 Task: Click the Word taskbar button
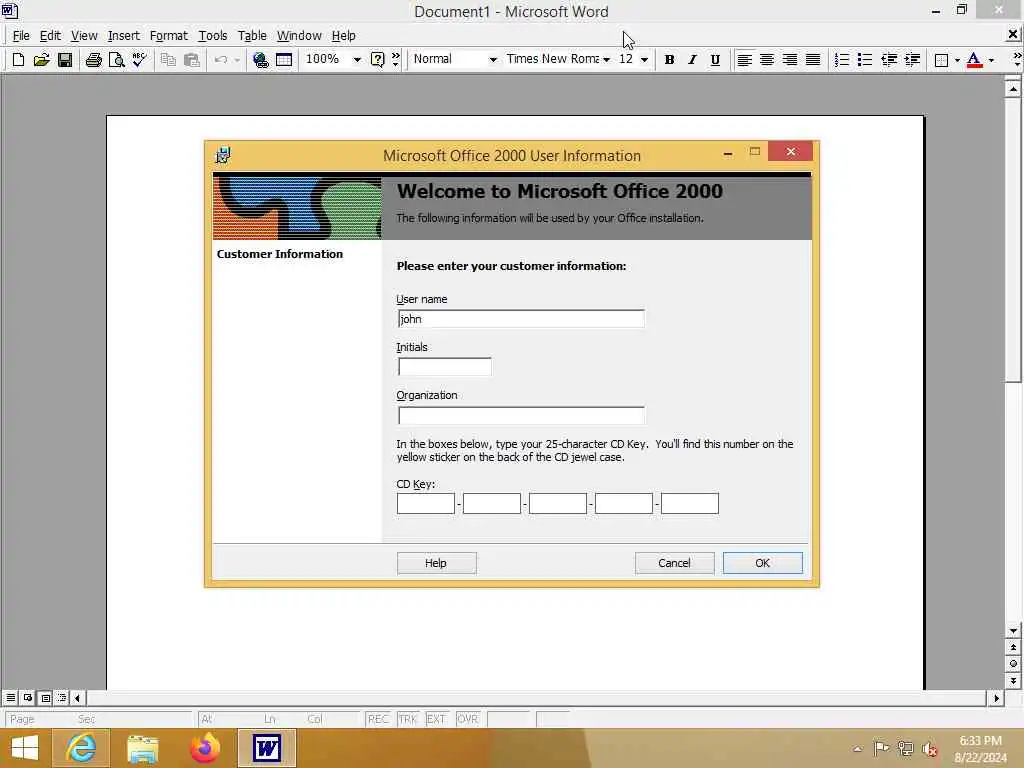pyautogui.click(x=266, y=748)
